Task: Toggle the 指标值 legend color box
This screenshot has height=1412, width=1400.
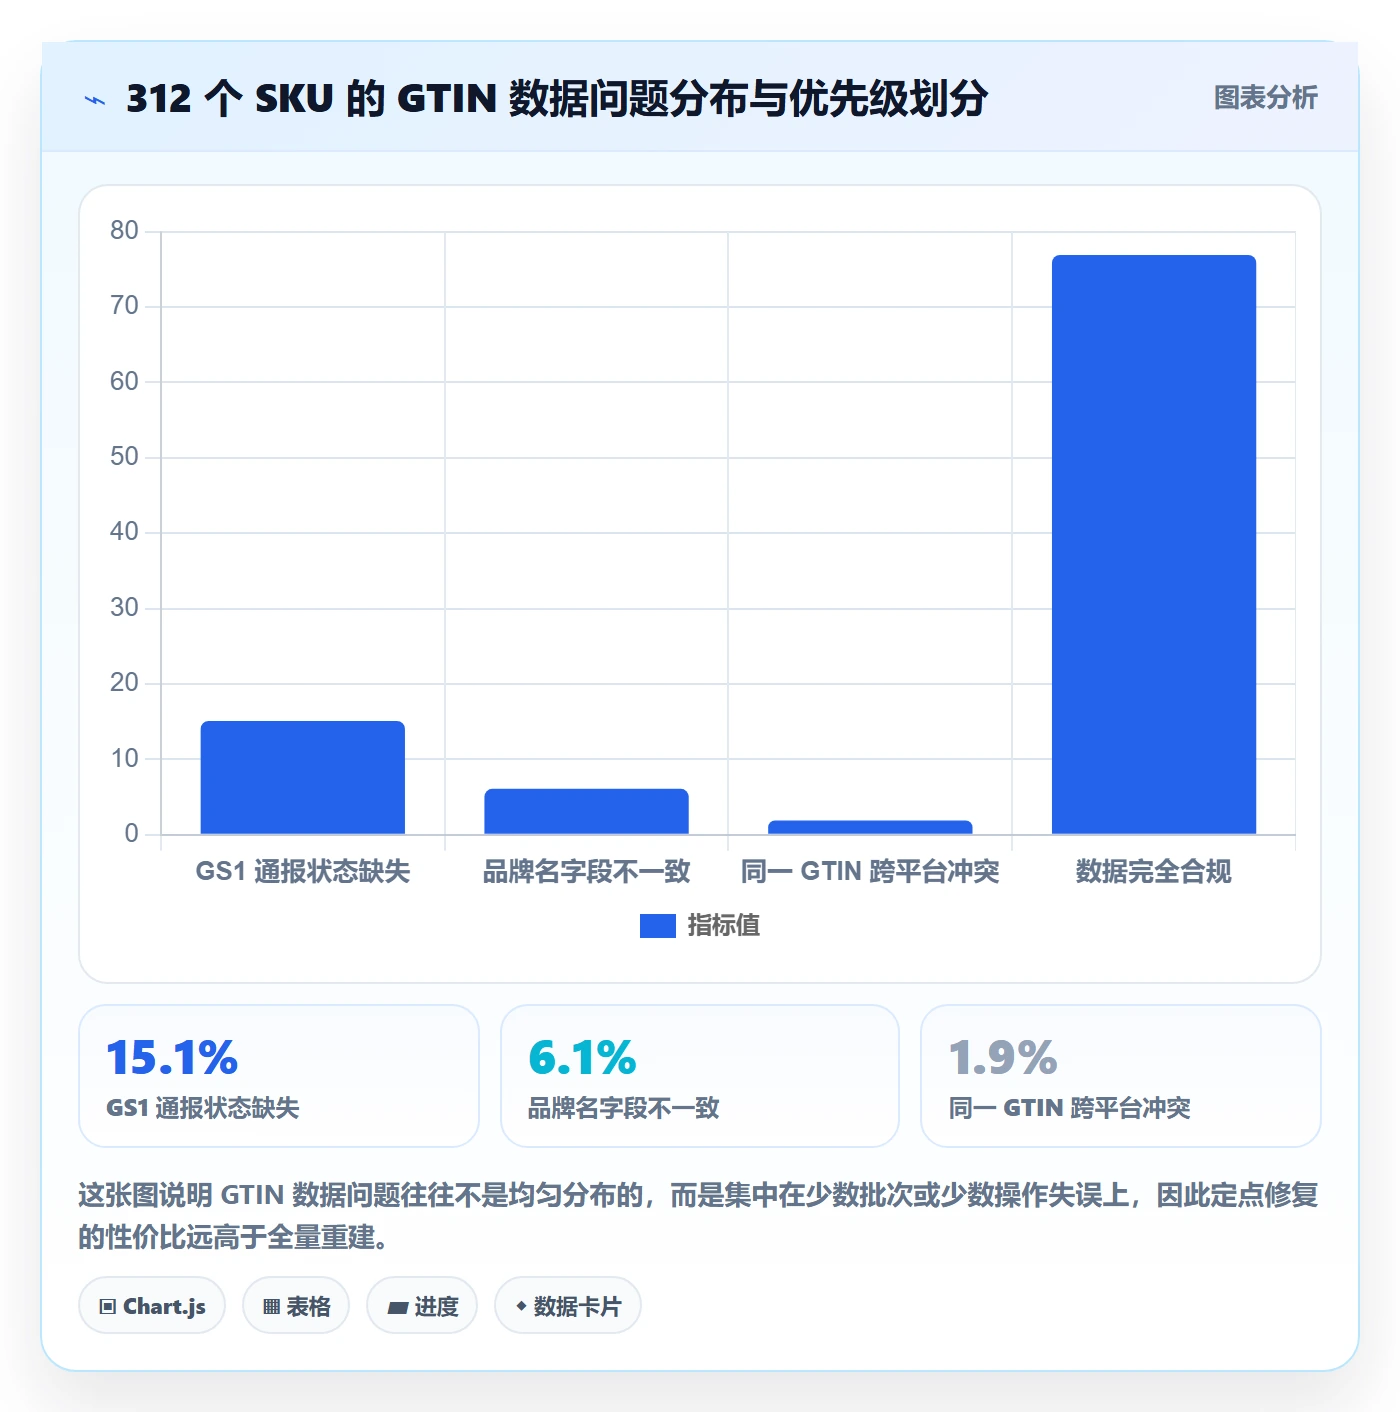Action: click(657, 926)
